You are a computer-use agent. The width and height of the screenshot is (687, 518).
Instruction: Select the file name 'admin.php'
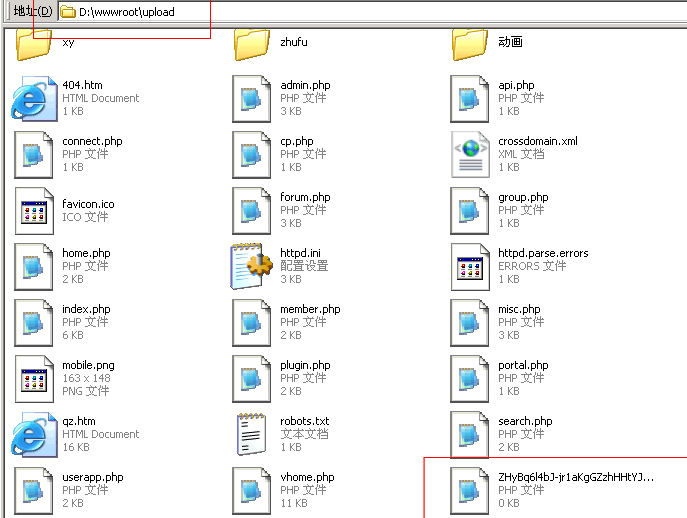305,85
